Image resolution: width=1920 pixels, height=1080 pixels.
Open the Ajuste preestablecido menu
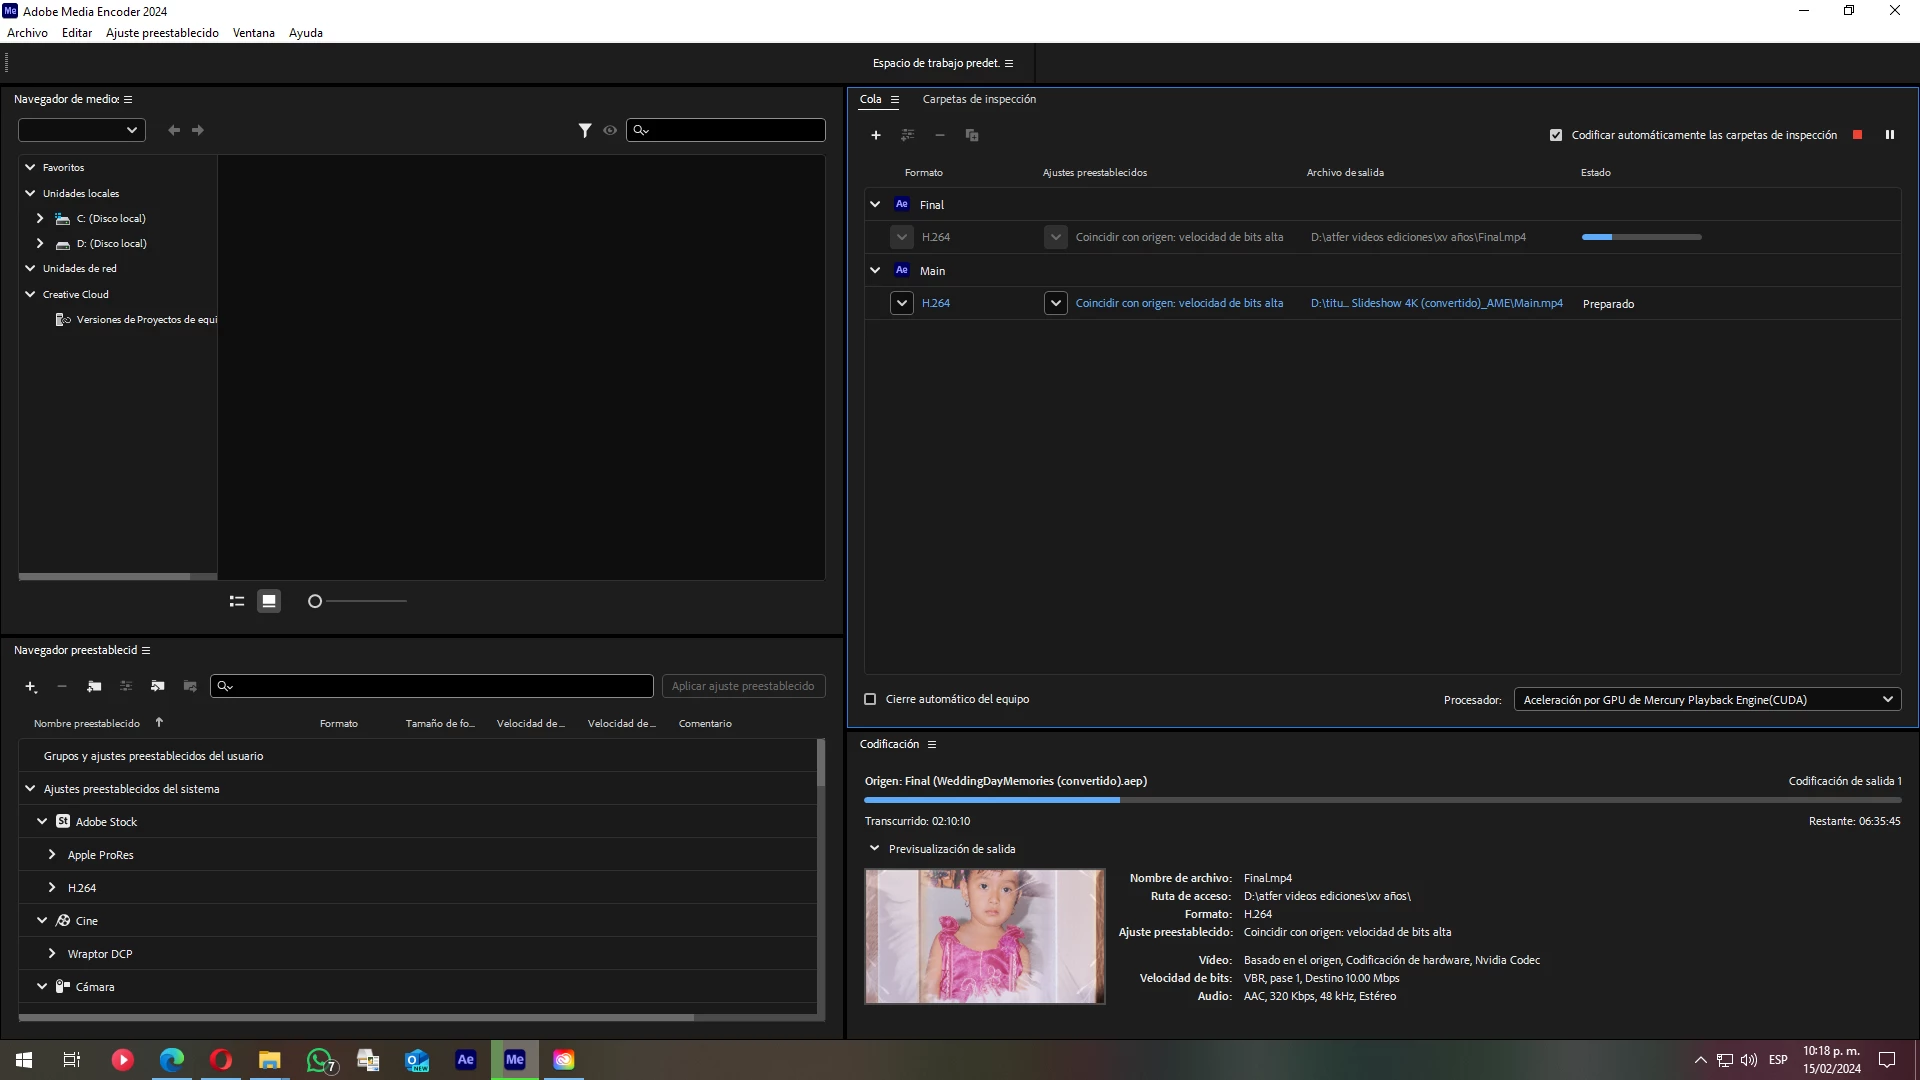[x=162, y=33]
